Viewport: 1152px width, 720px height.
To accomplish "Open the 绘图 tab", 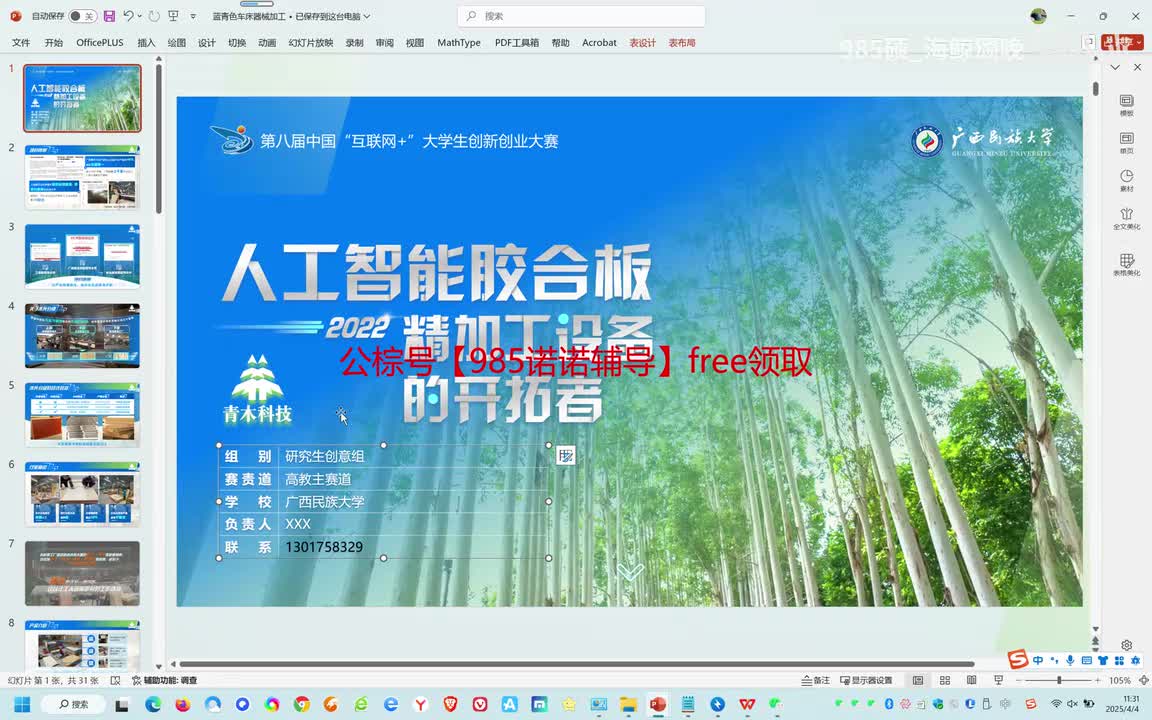I will click(x=176, y=43).
